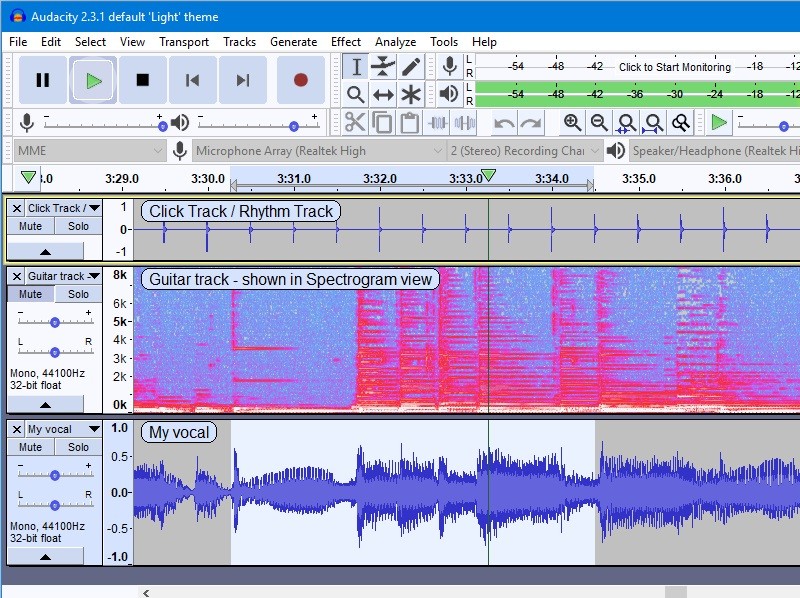Paste using the clipboard icon
Screen dimensions: 800x598
pyautogui.click(x=409, y=123)
